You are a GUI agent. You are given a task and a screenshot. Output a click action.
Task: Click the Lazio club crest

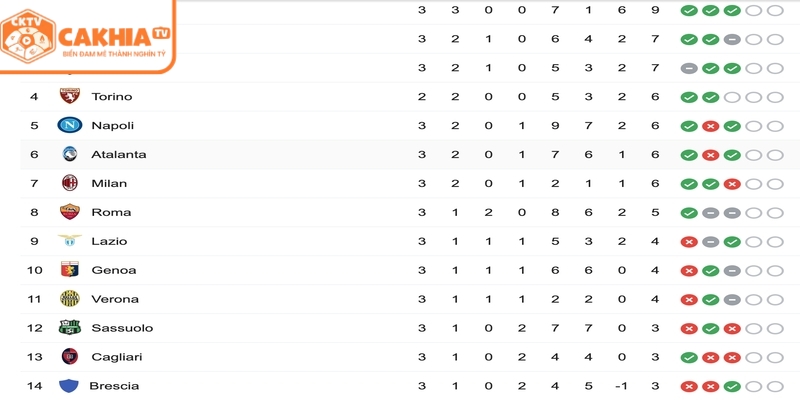69,241
